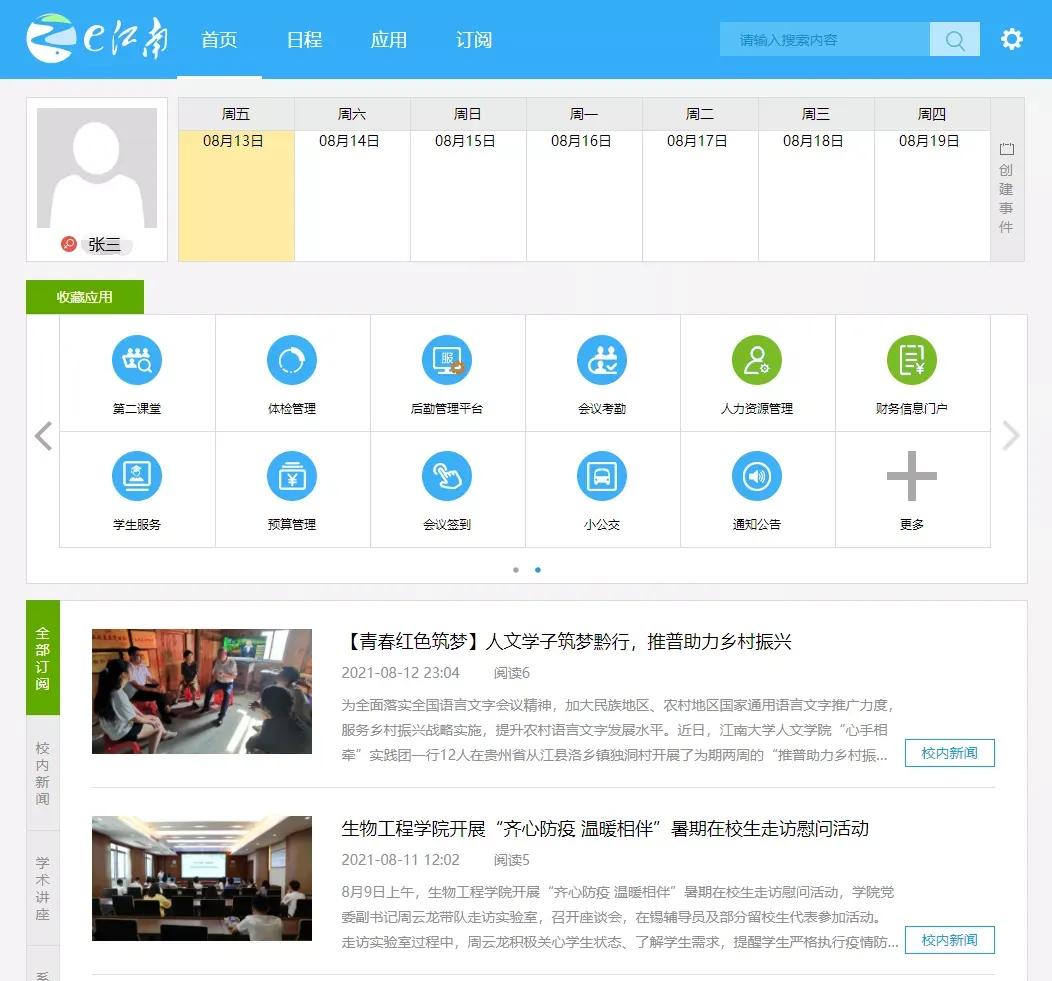Image resolution: width=1052 pixels, height=981 pixels.
Task: Open 会议考勤 from favorite apps
Action: [602, 372]
